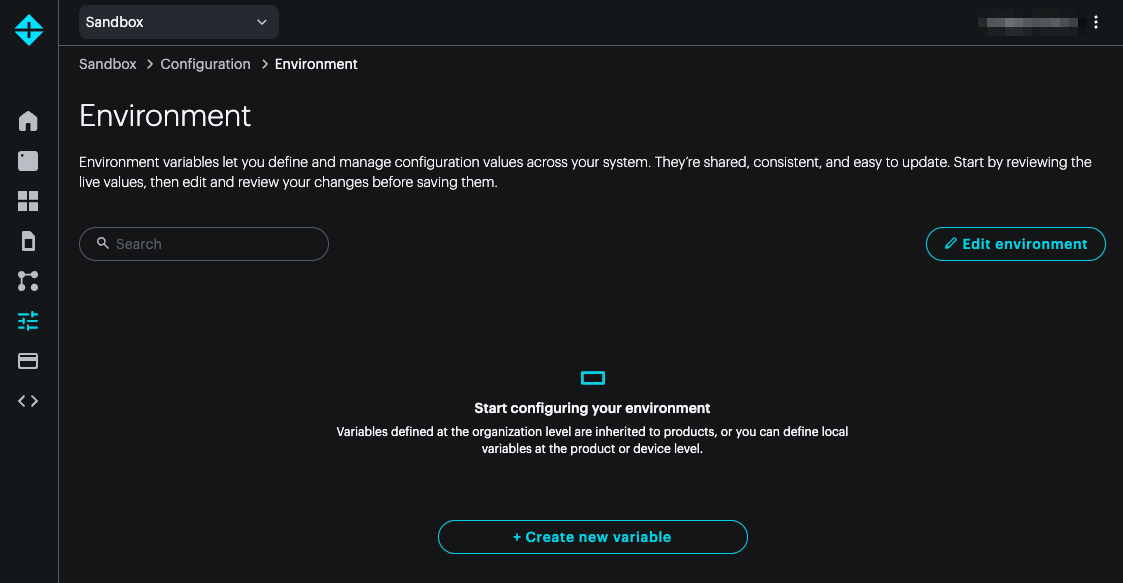Click the Sandbox breadcrumb link
This screenshot has width=1123, height=583.
click(108, 64)
